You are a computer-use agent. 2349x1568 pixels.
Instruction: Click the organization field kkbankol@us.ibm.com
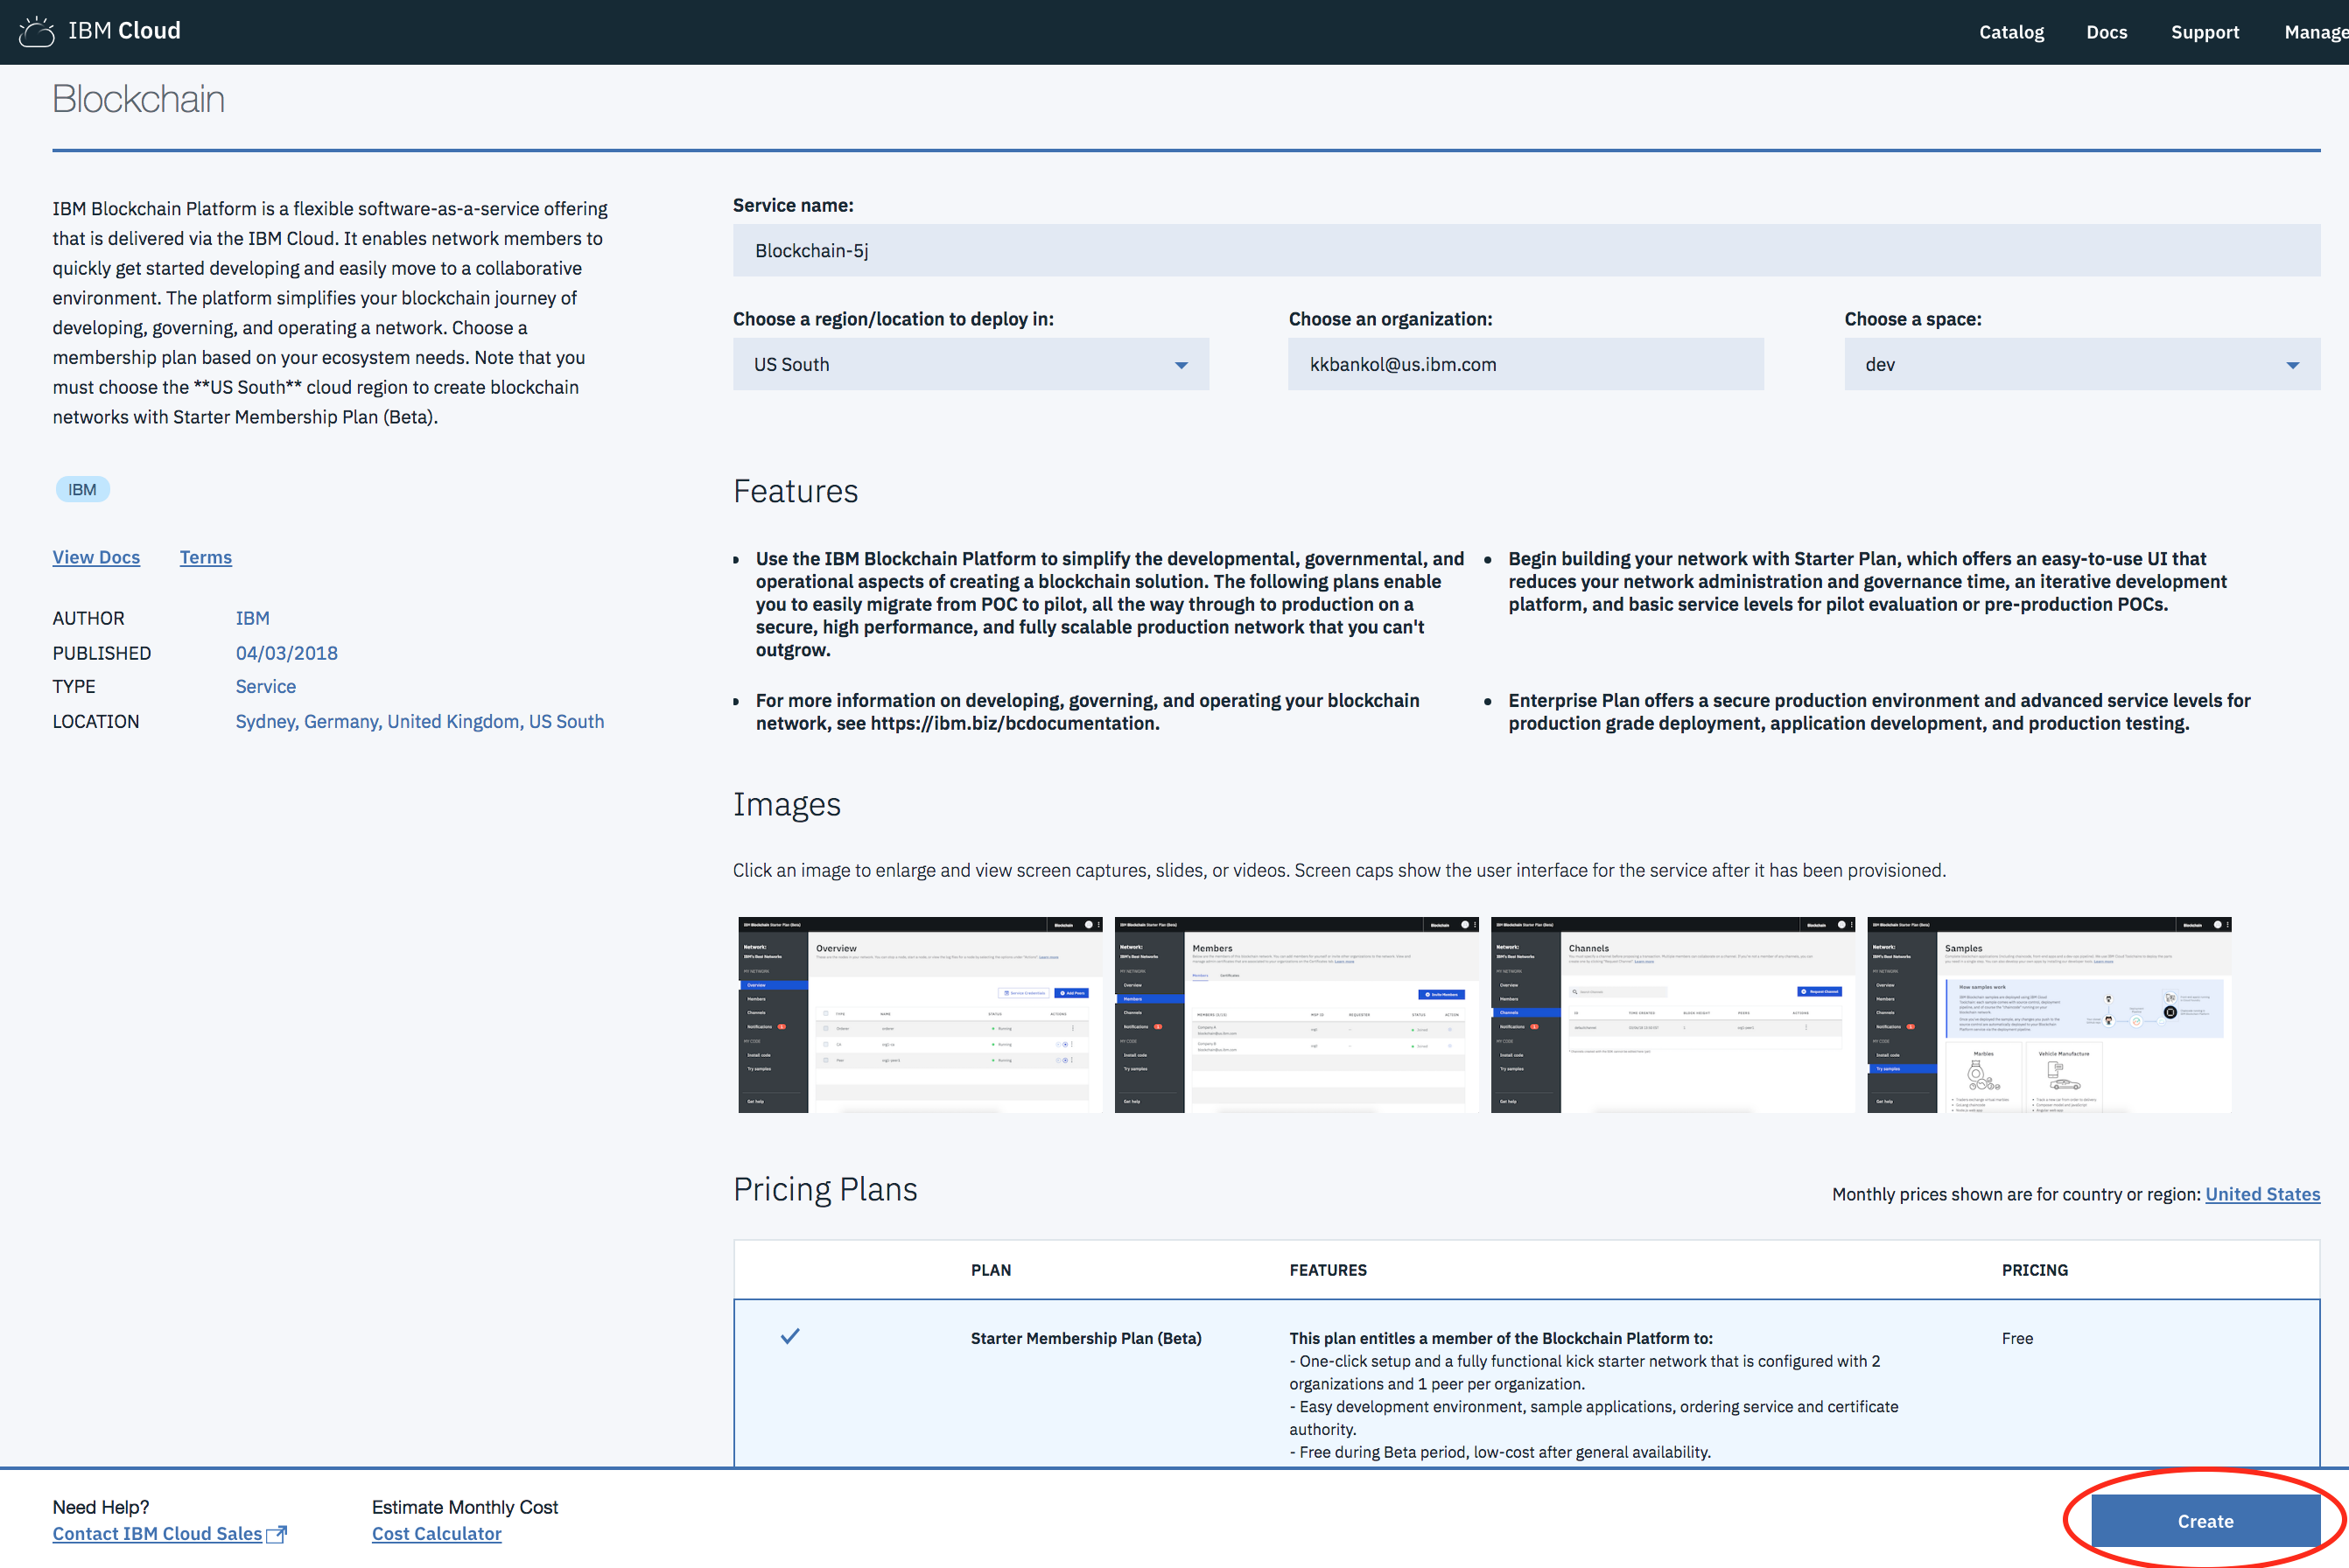pos(1526,364)
